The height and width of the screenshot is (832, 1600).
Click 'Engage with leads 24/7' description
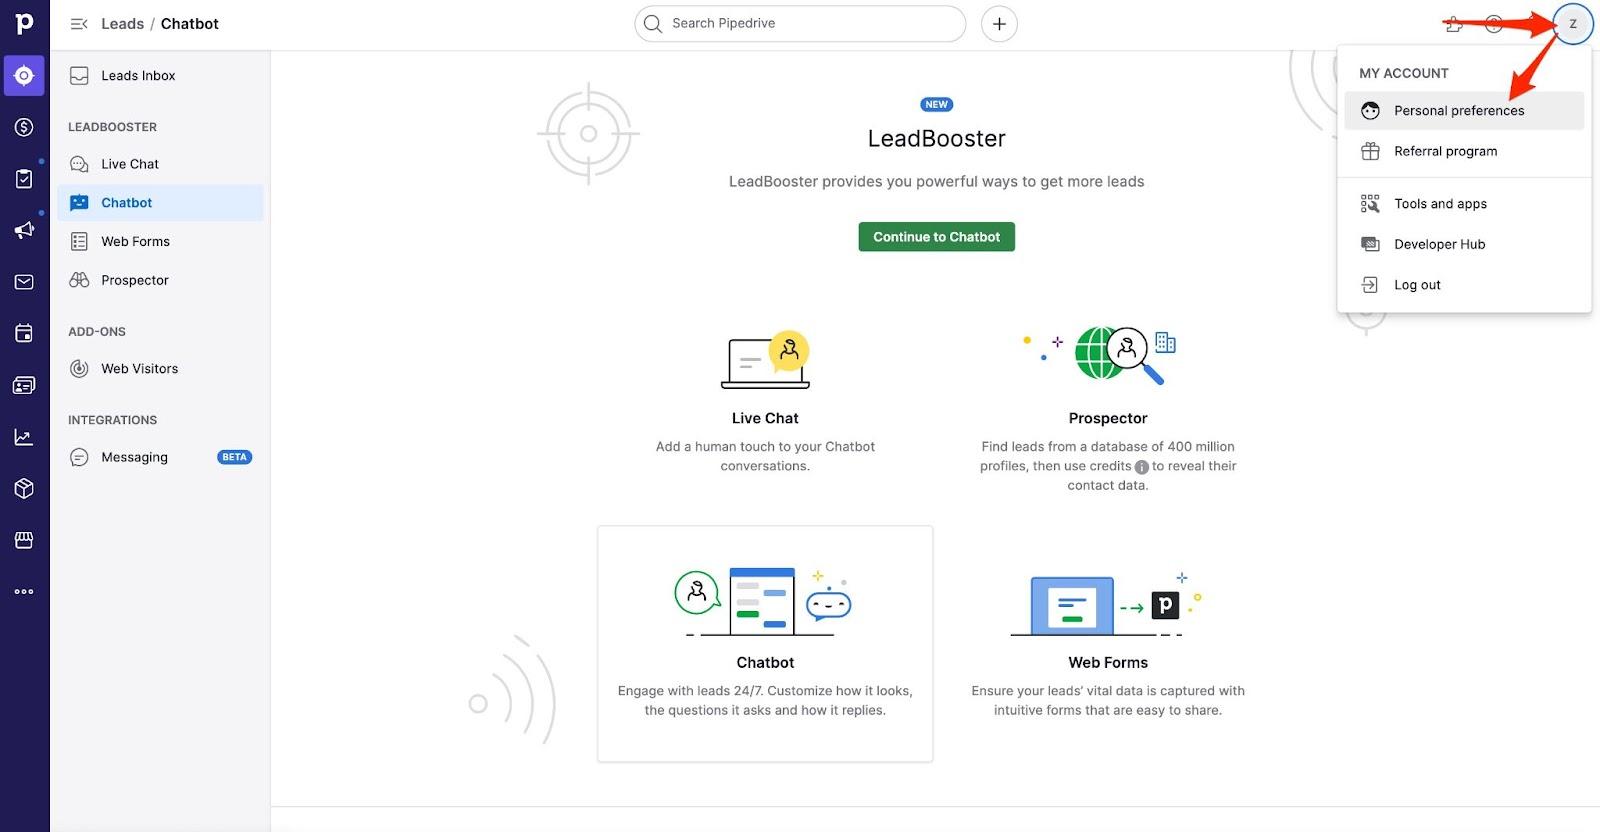[x=765, y=701]
